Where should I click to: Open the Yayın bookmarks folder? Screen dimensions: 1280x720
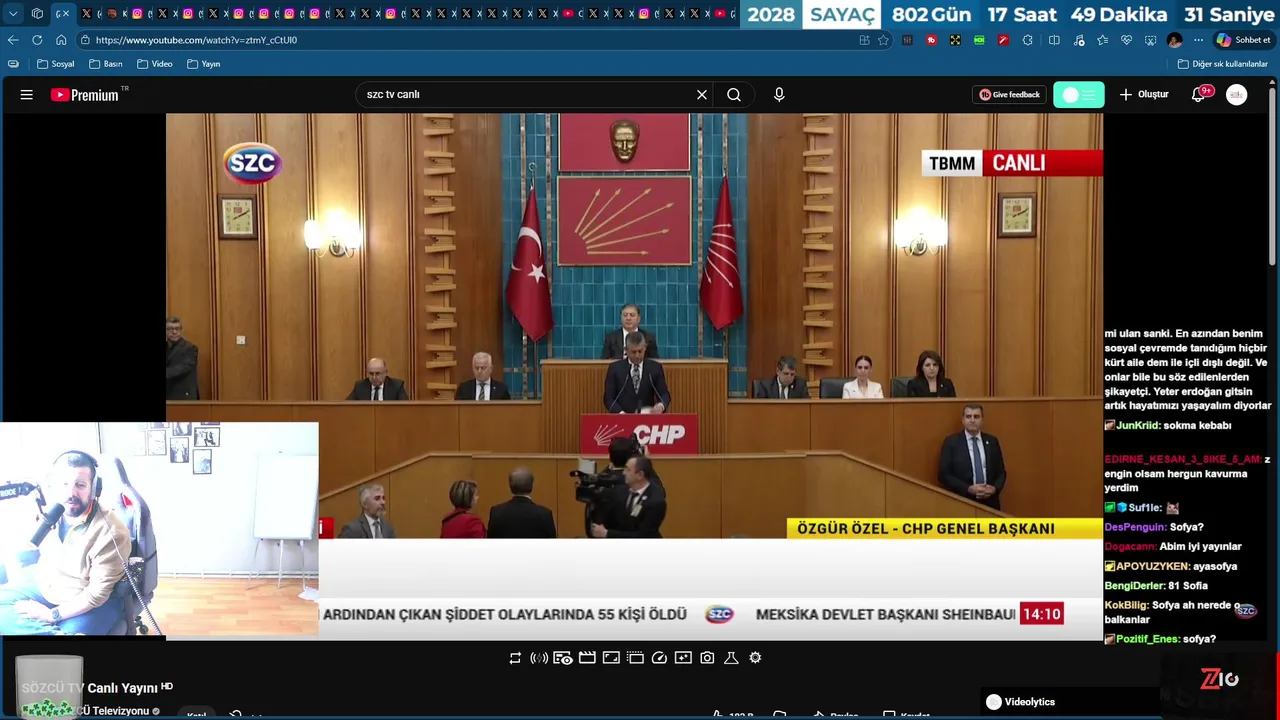(204, 64)
